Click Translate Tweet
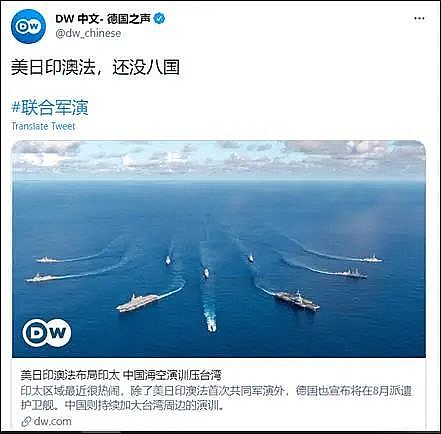441x434 pixels. (x=43, y=126)
